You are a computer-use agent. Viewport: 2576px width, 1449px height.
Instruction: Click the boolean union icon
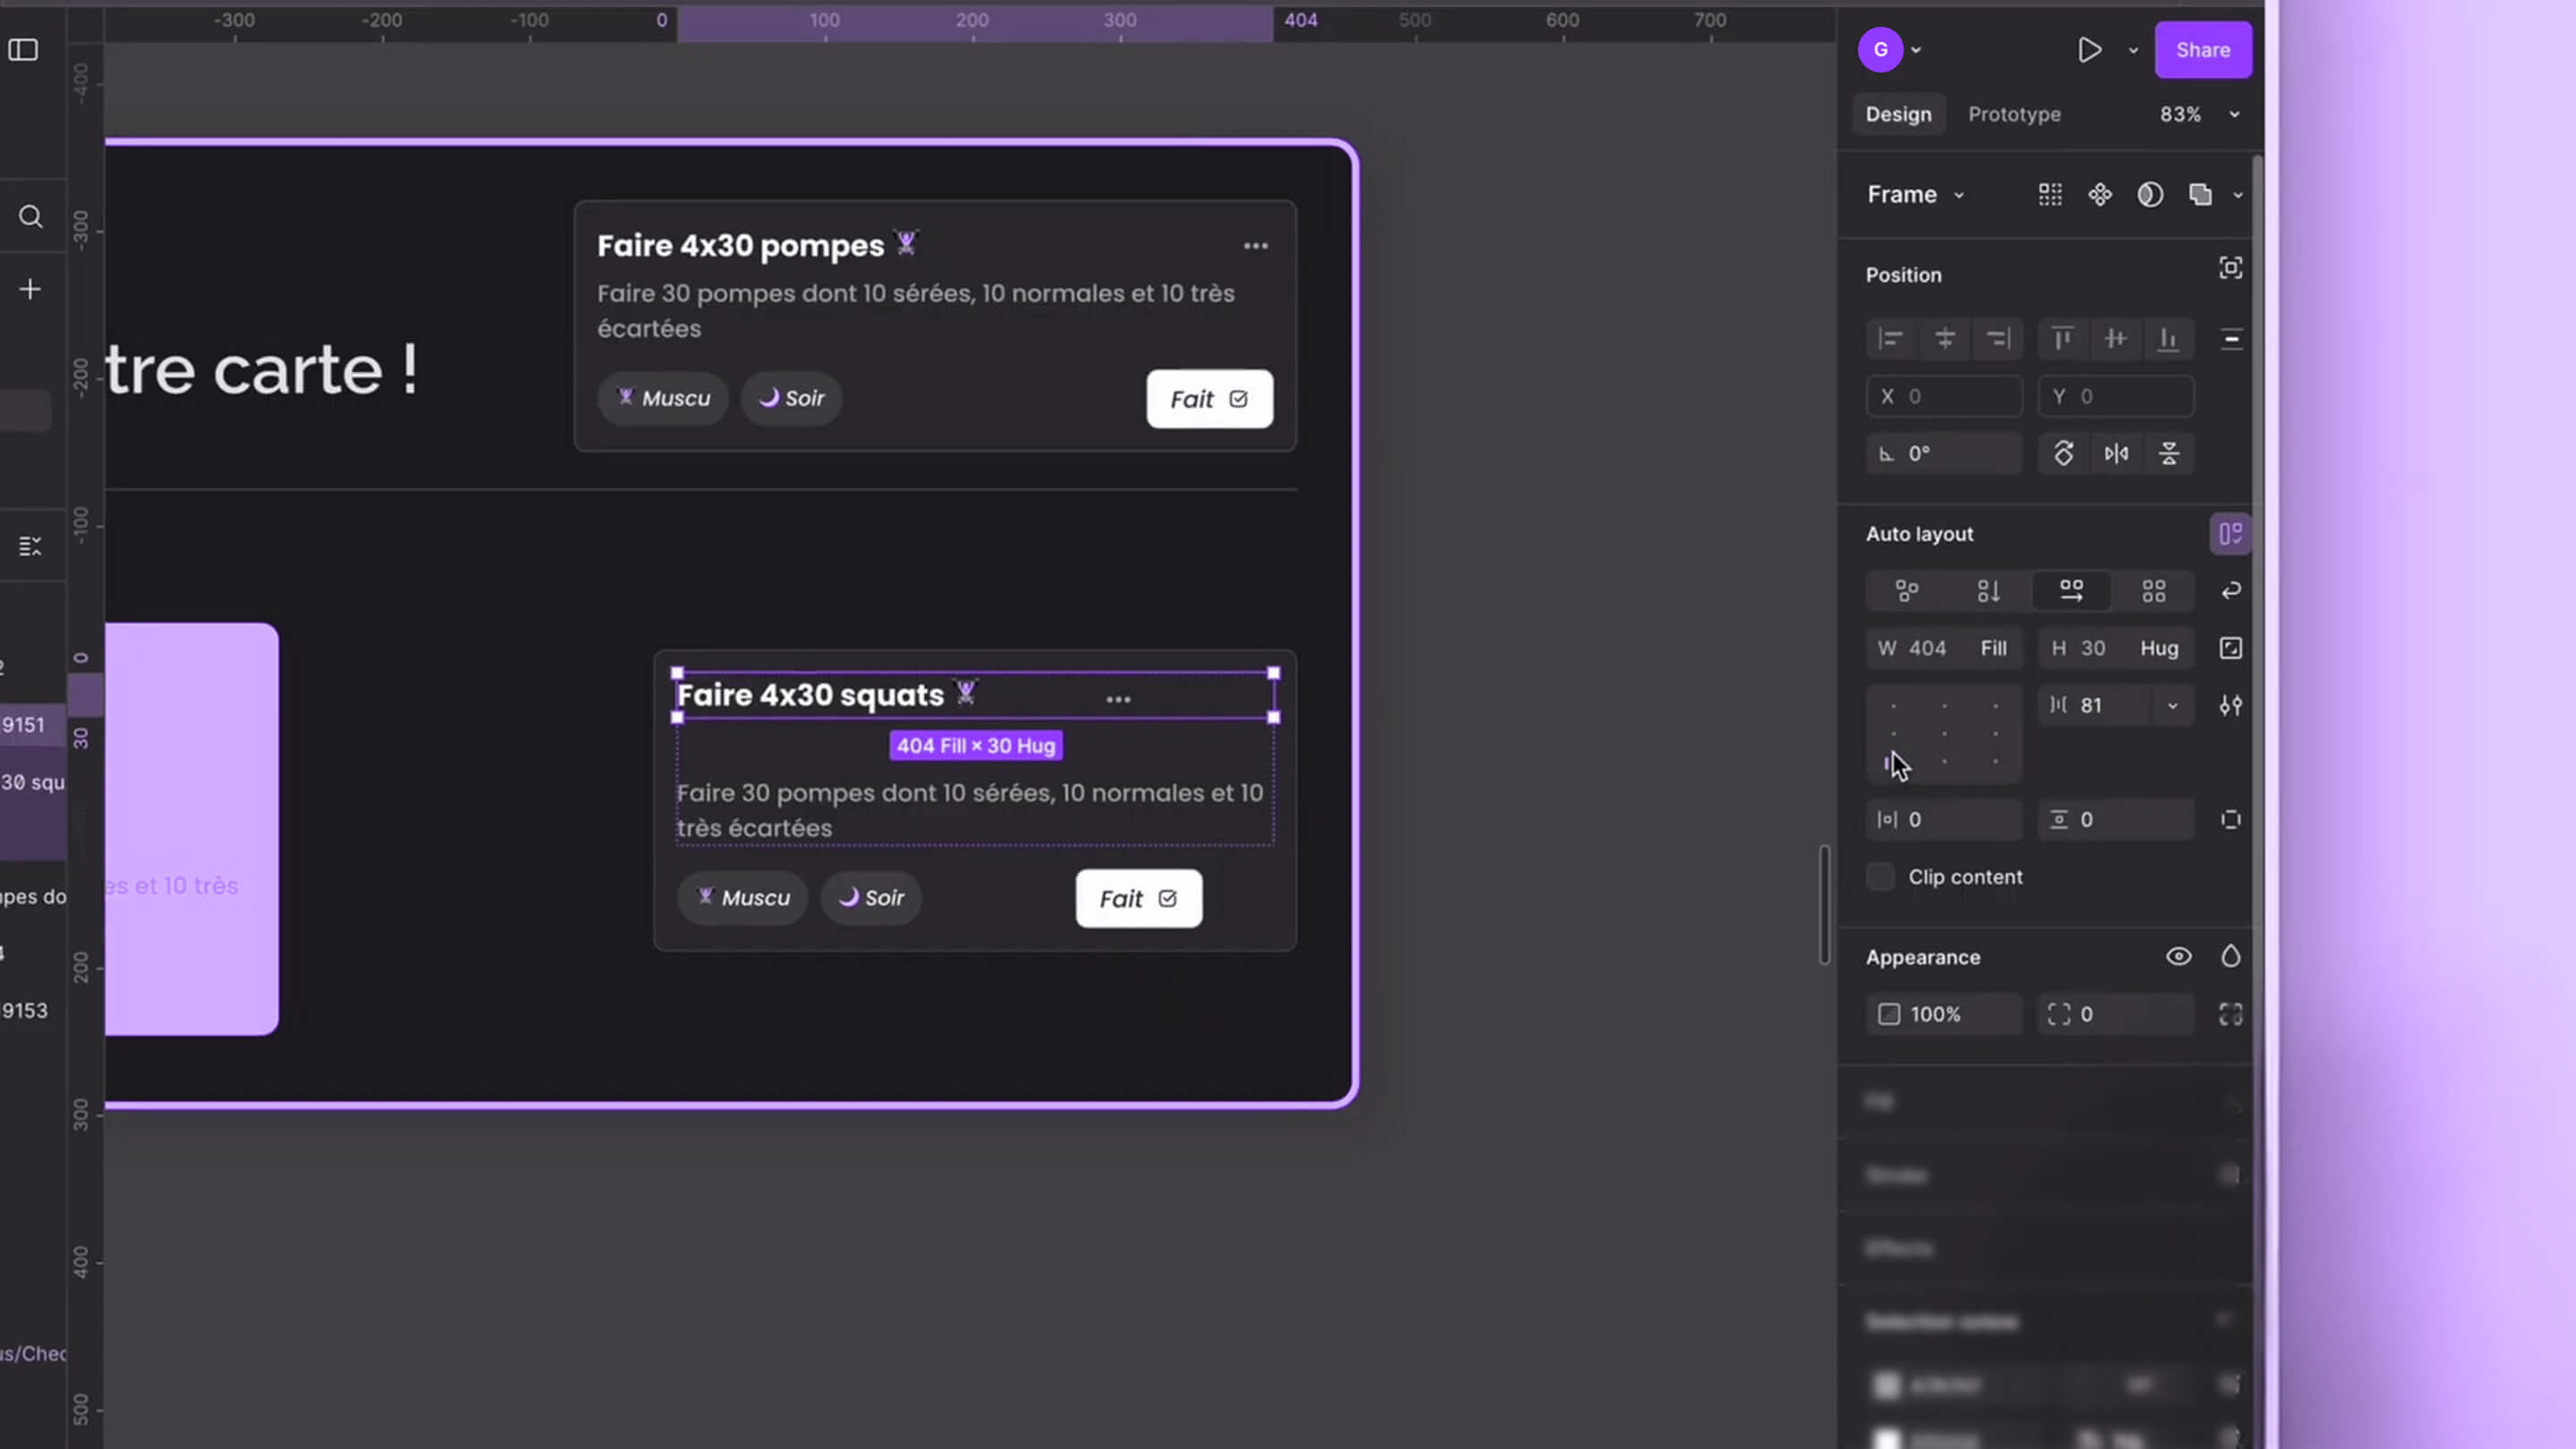tap(2200, 194)
